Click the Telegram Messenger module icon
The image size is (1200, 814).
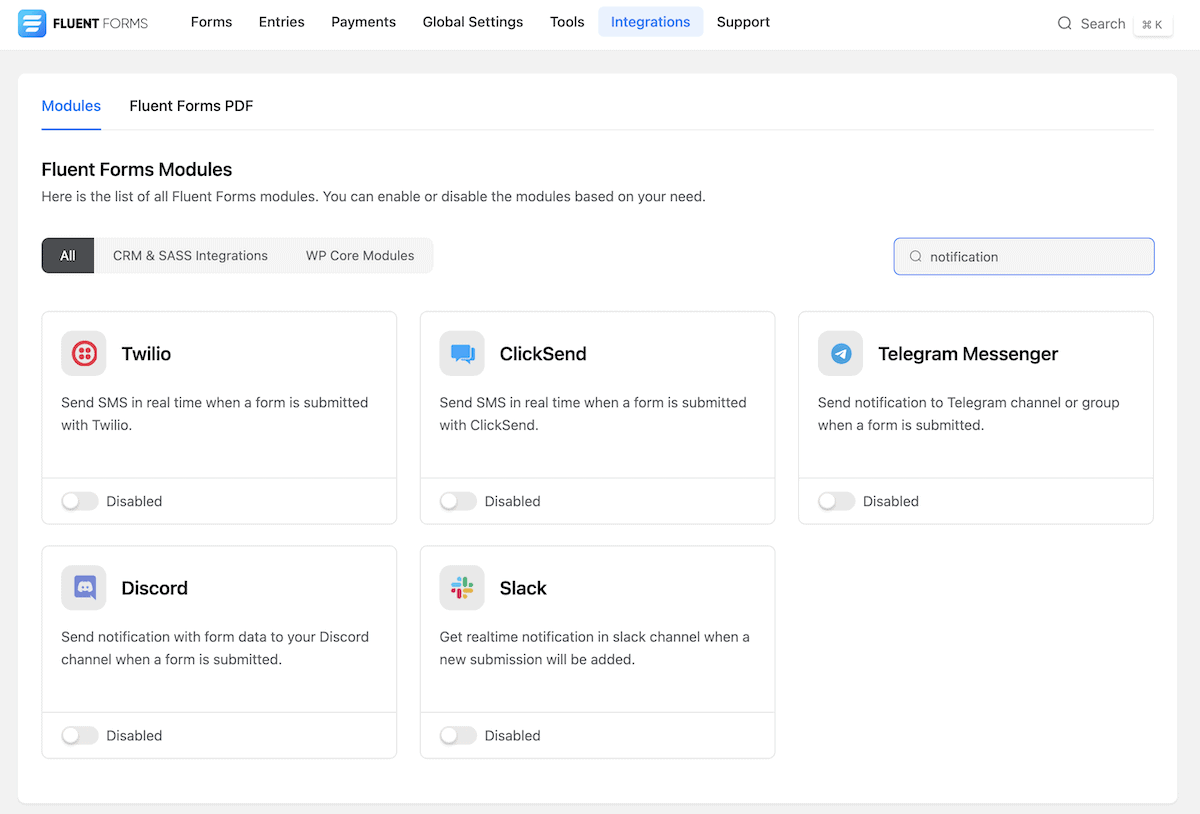pos(841,354)
